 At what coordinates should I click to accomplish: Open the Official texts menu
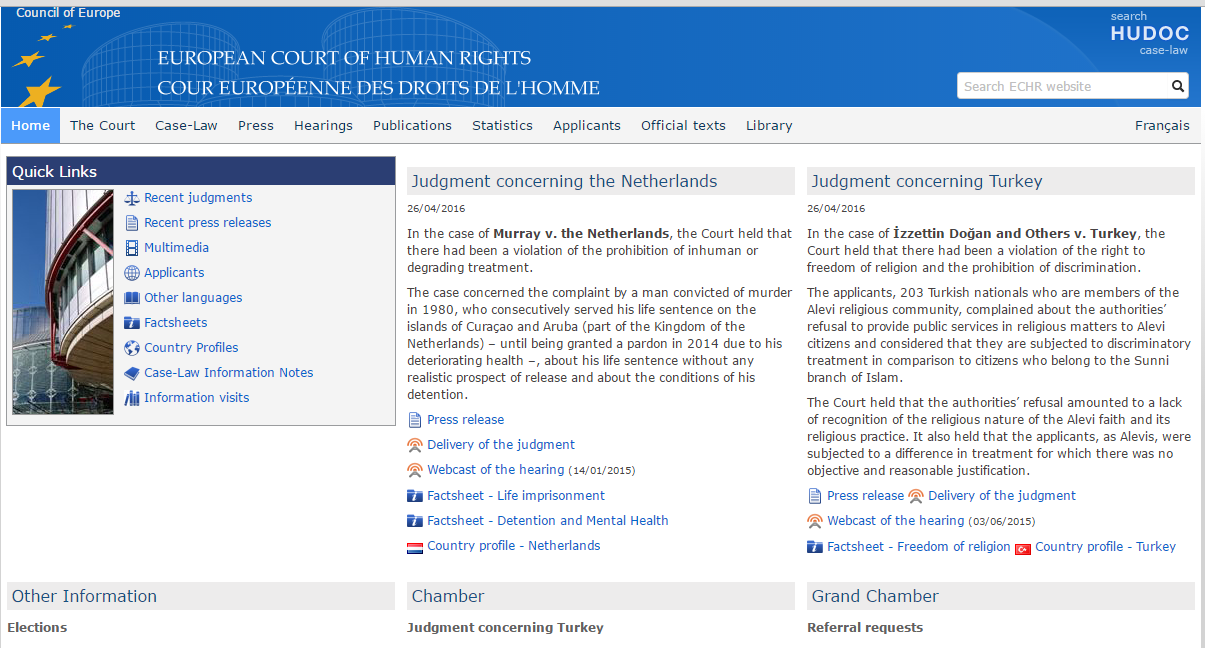point(683,126)
